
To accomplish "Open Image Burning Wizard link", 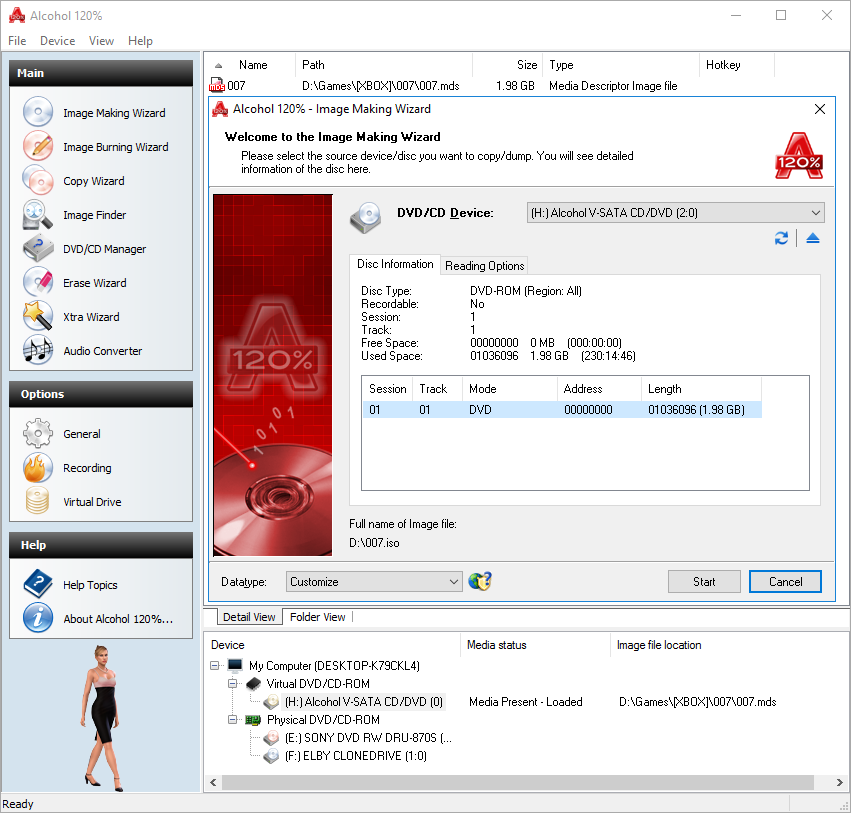I will coord(116,147).
